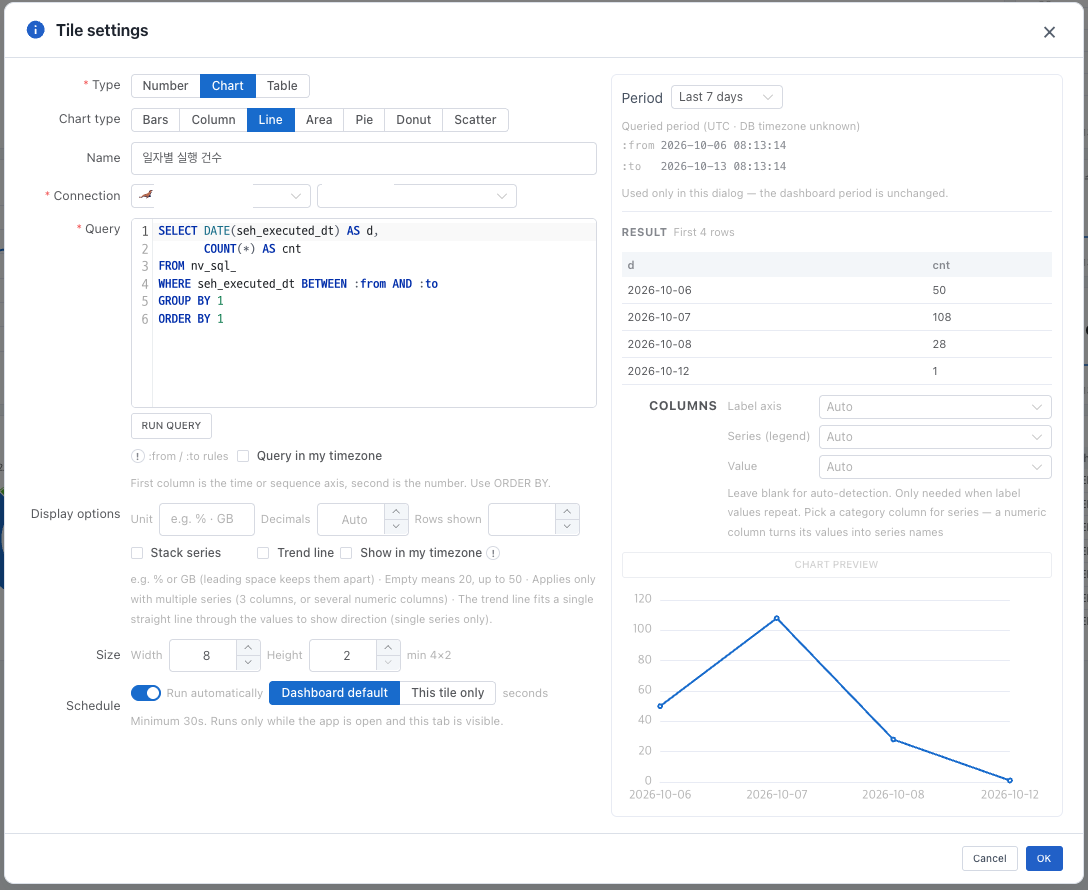Decrease the Decimals value with down arrow

(396, 527)
